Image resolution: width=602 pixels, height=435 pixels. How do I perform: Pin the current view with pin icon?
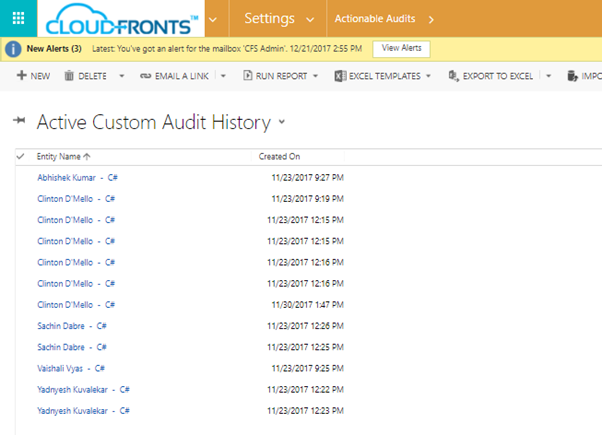pos(19,121)
